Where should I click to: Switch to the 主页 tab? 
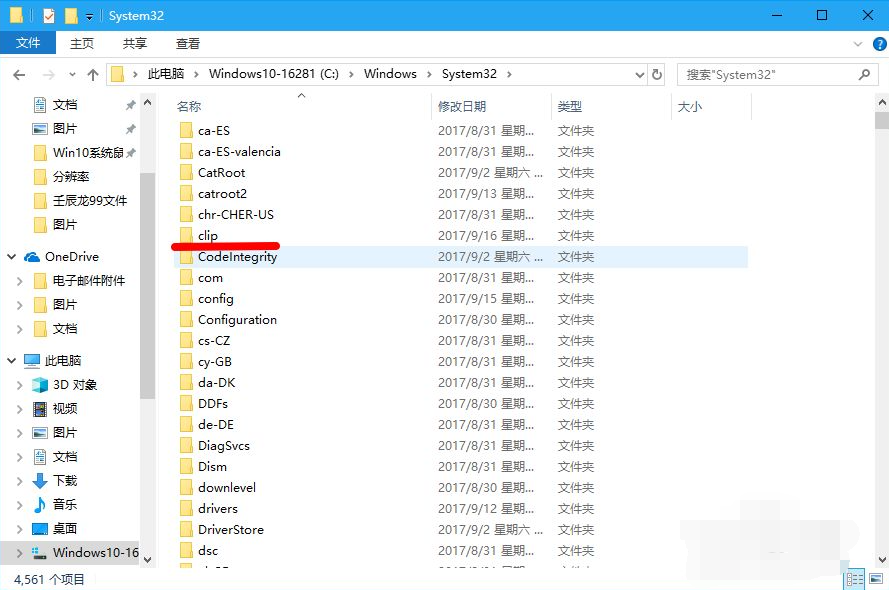pyautogui.click(x=82, y=43)
